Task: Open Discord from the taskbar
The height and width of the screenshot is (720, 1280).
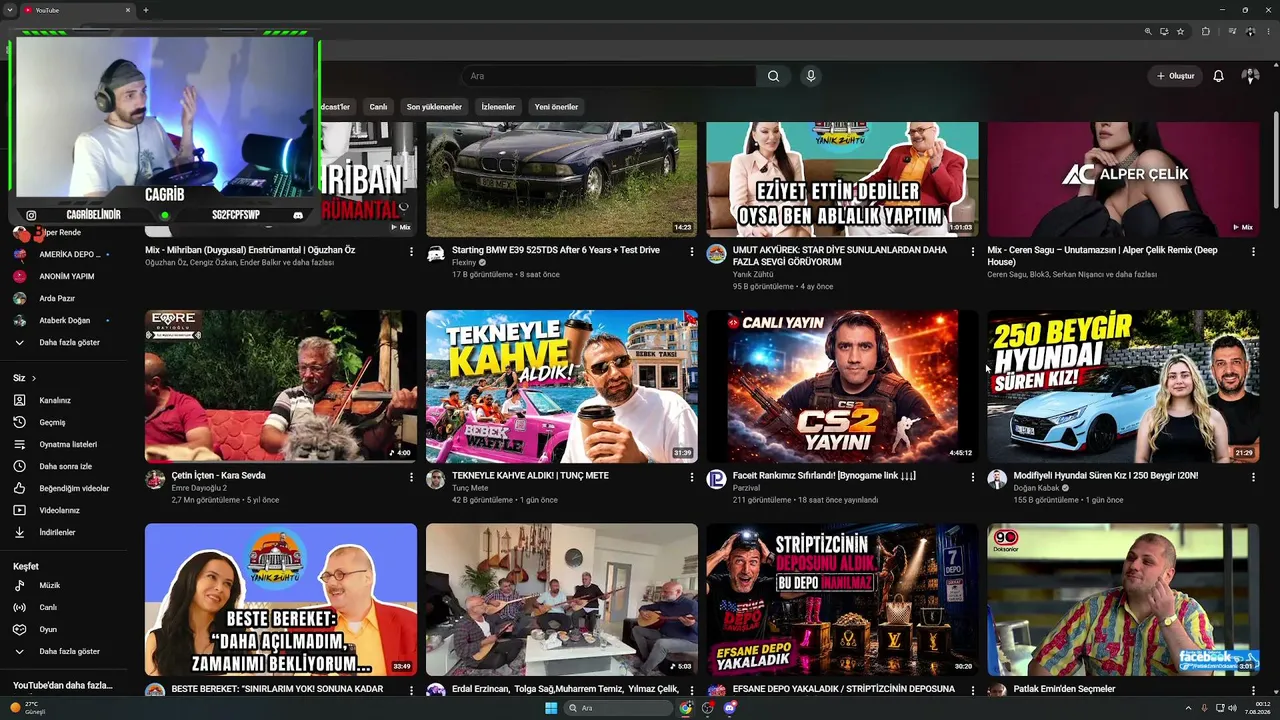Action: click(x=730, y=708)
